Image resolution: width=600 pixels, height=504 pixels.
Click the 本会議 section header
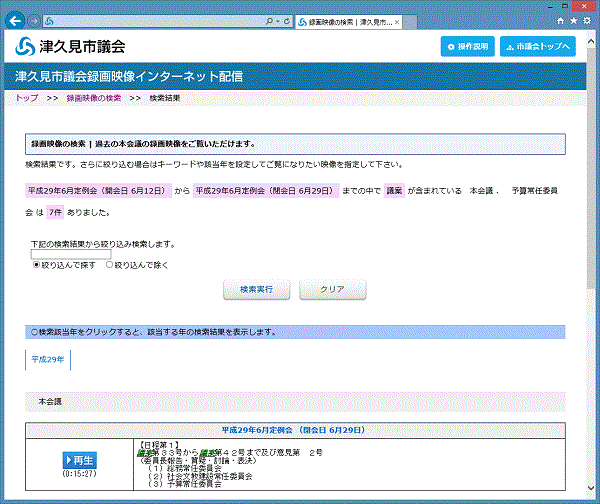tap(295, 402)
